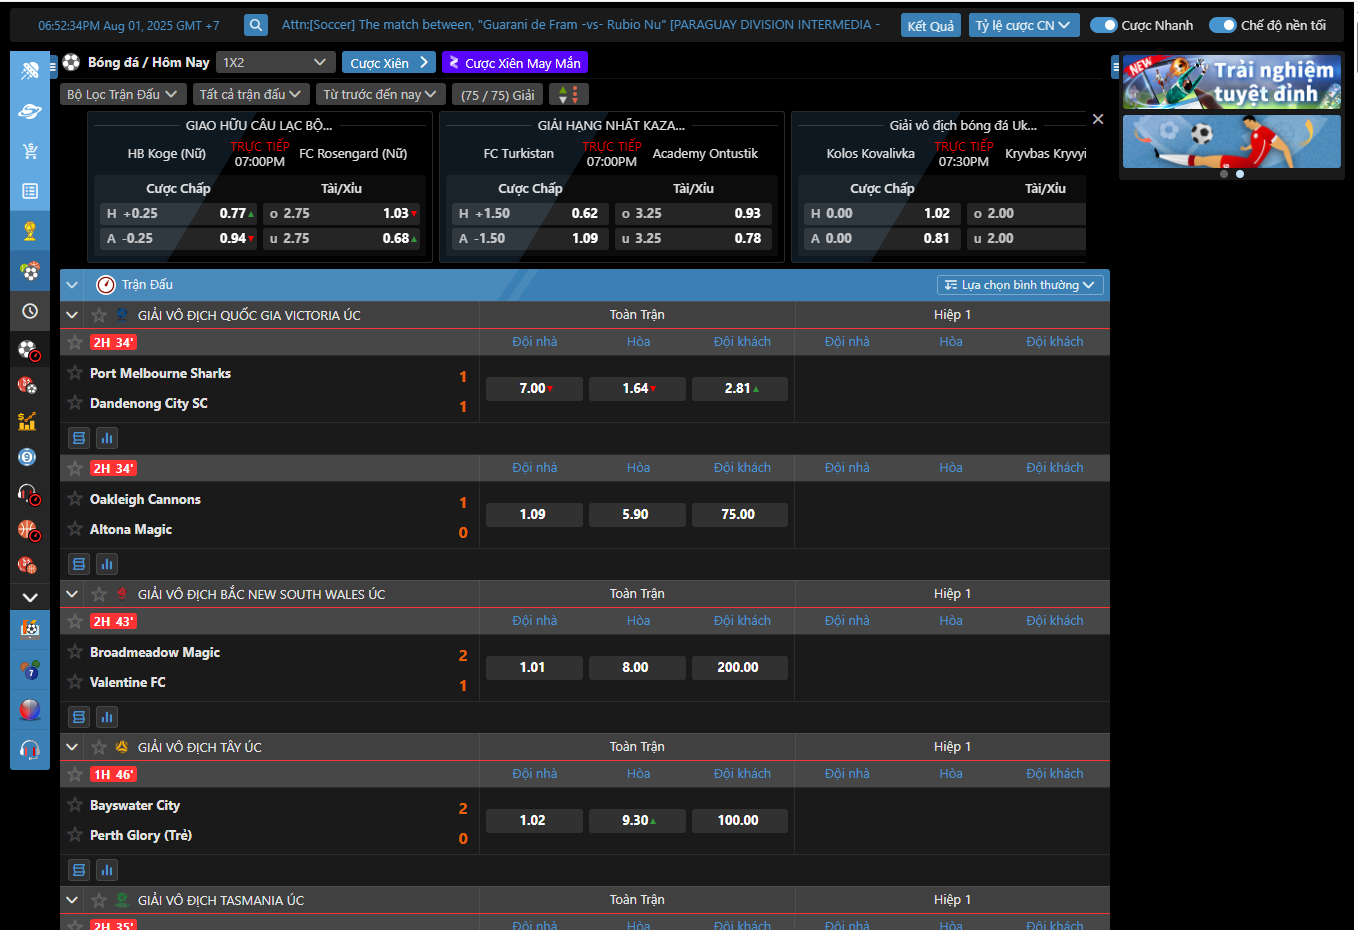
Task: Toggle Chế độ nền tối dark mode
Action: (1222, 25)
